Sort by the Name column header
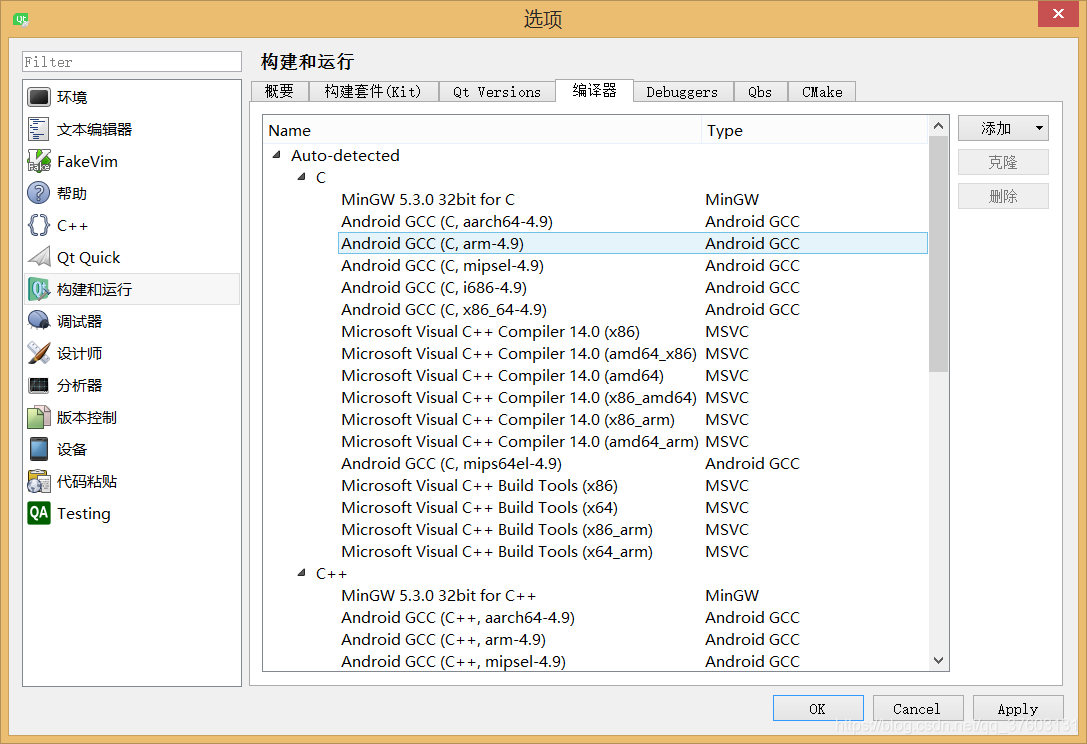Image resolution: width=1087 pixels, height=744 pixels. click(482, 130)
